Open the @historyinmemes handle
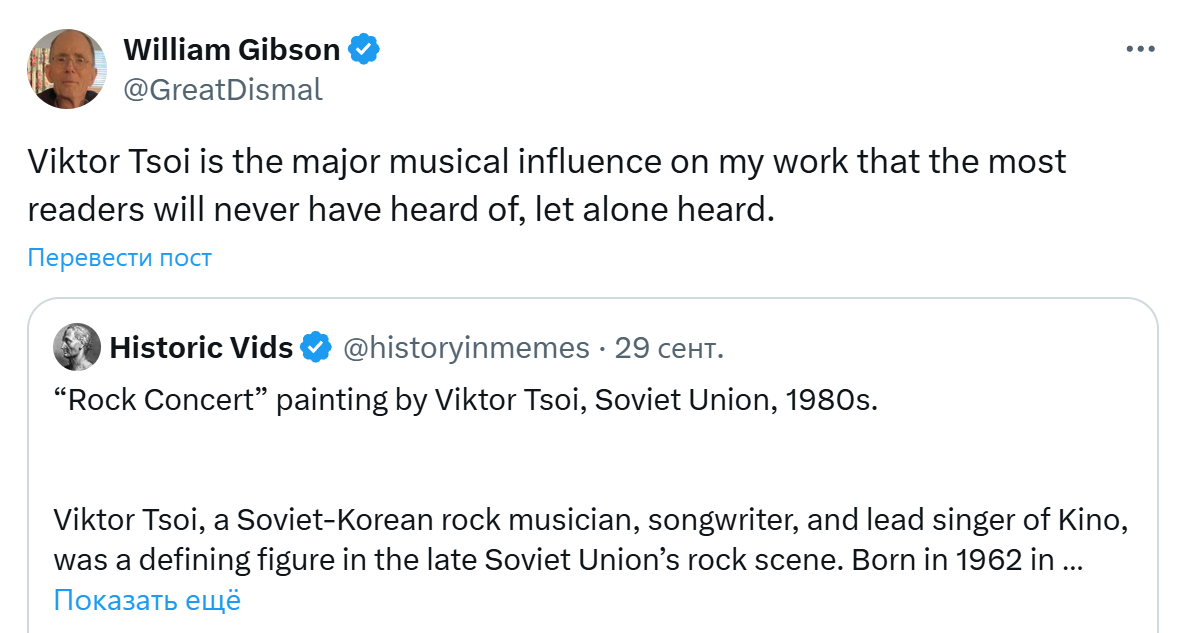The image size is (1186, 633). click(x=466, y=347)
